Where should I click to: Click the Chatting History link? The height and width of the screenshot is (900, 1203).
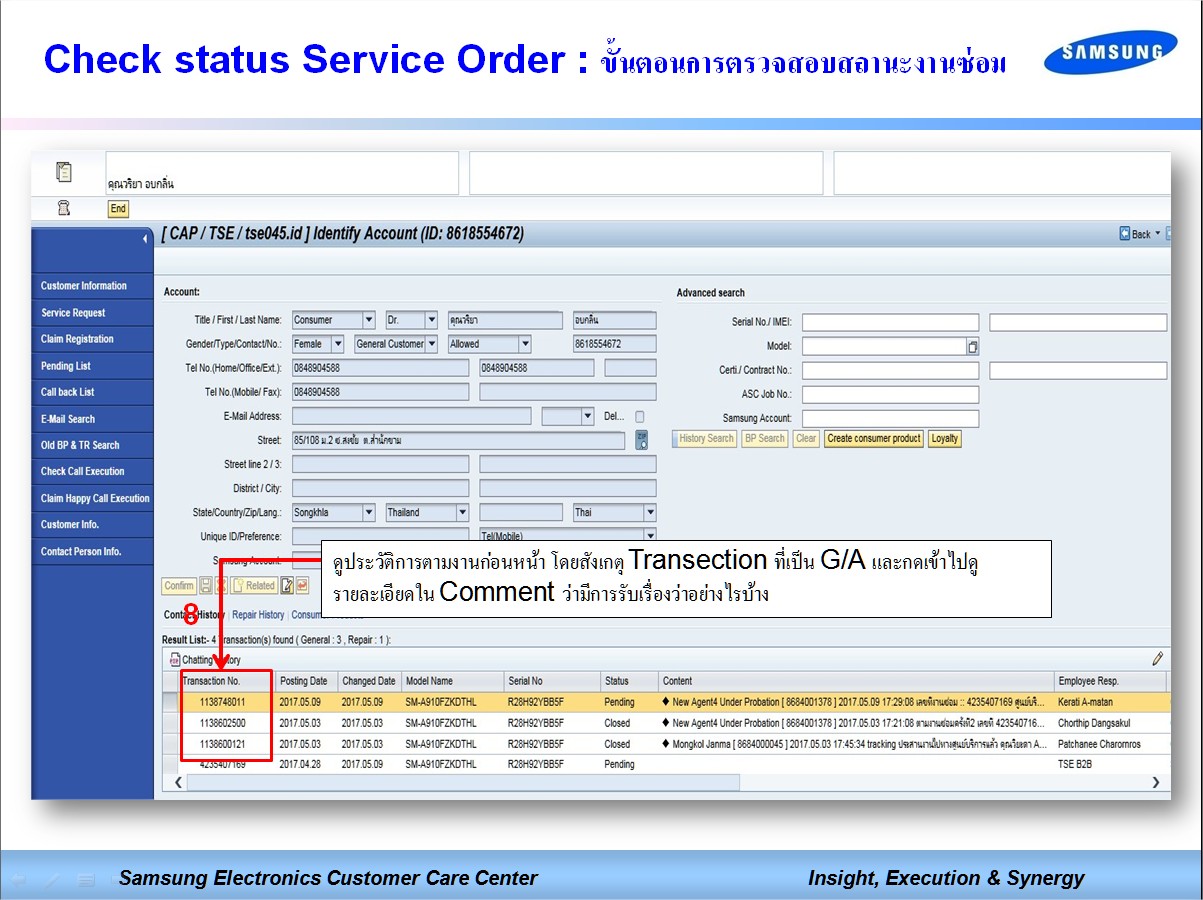point(211,660)
